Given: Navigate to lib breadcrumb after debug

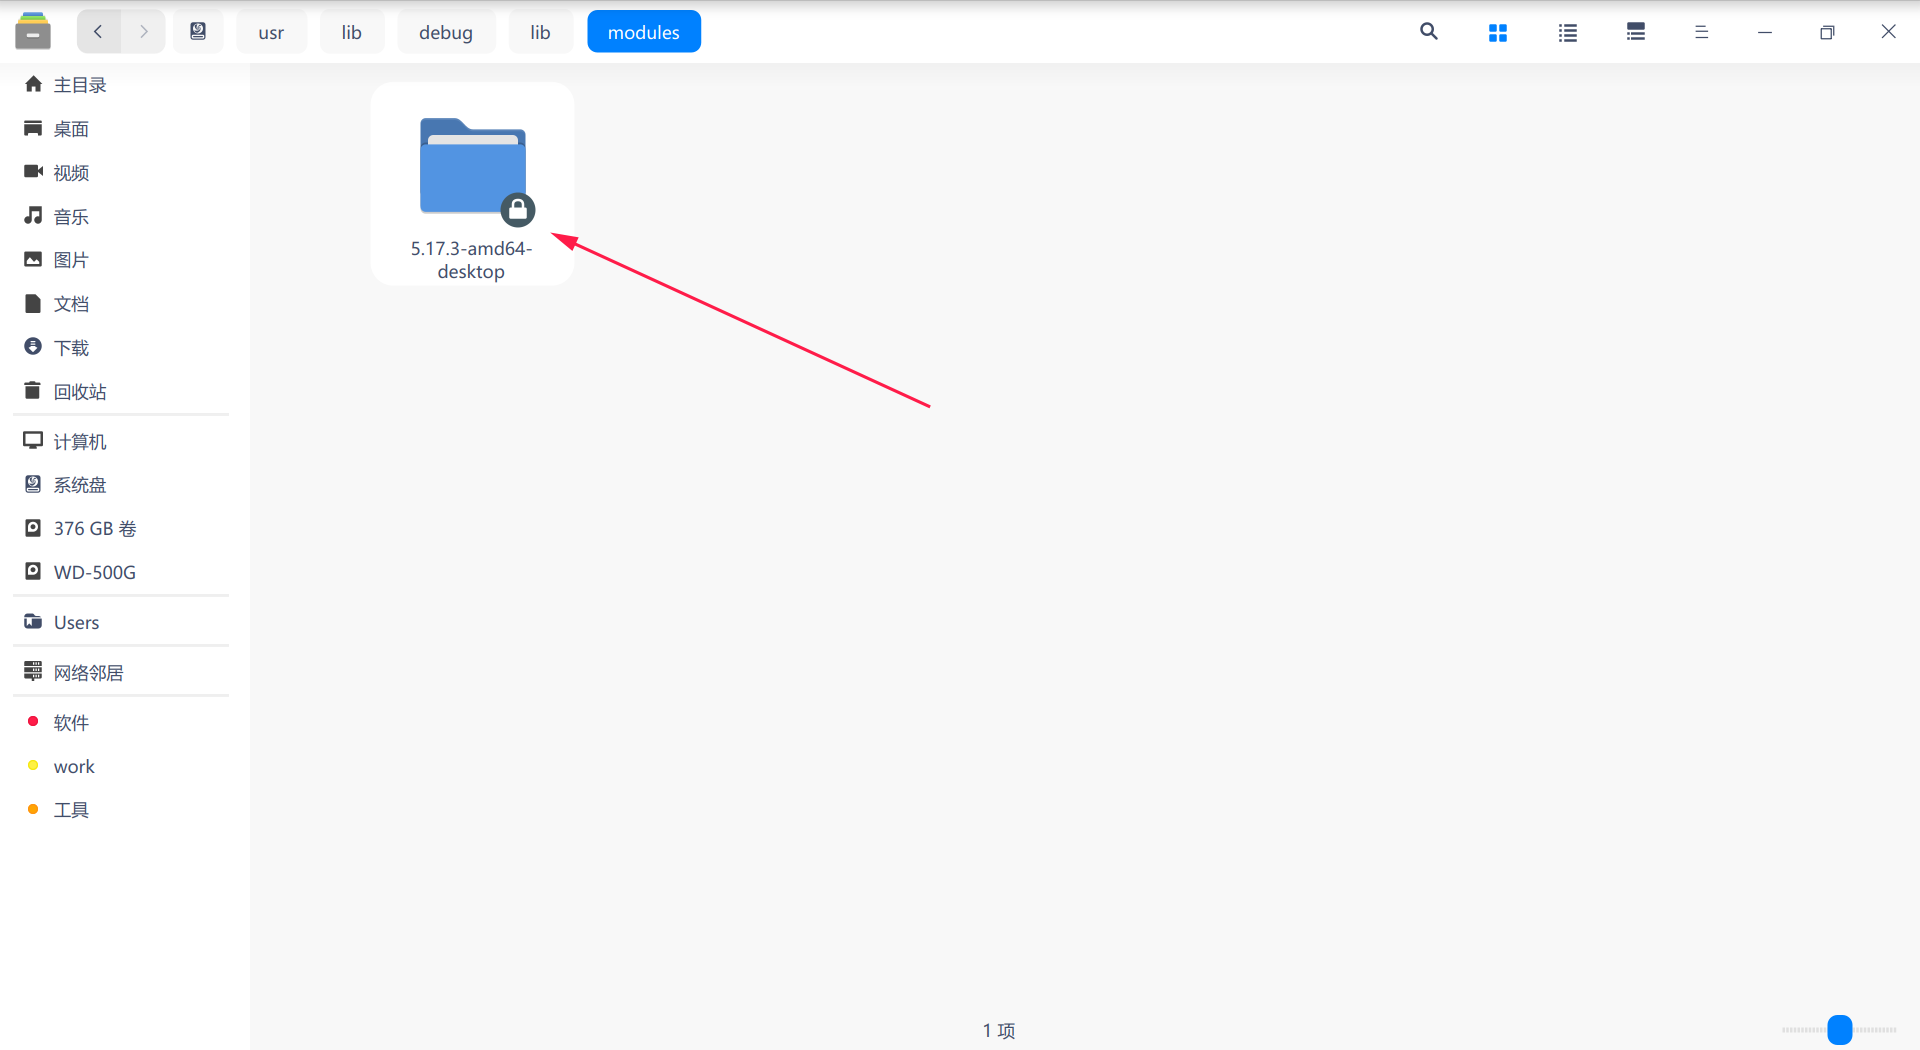Looking at the screenshot, I should pyautogui.click(x=540, y=32).
